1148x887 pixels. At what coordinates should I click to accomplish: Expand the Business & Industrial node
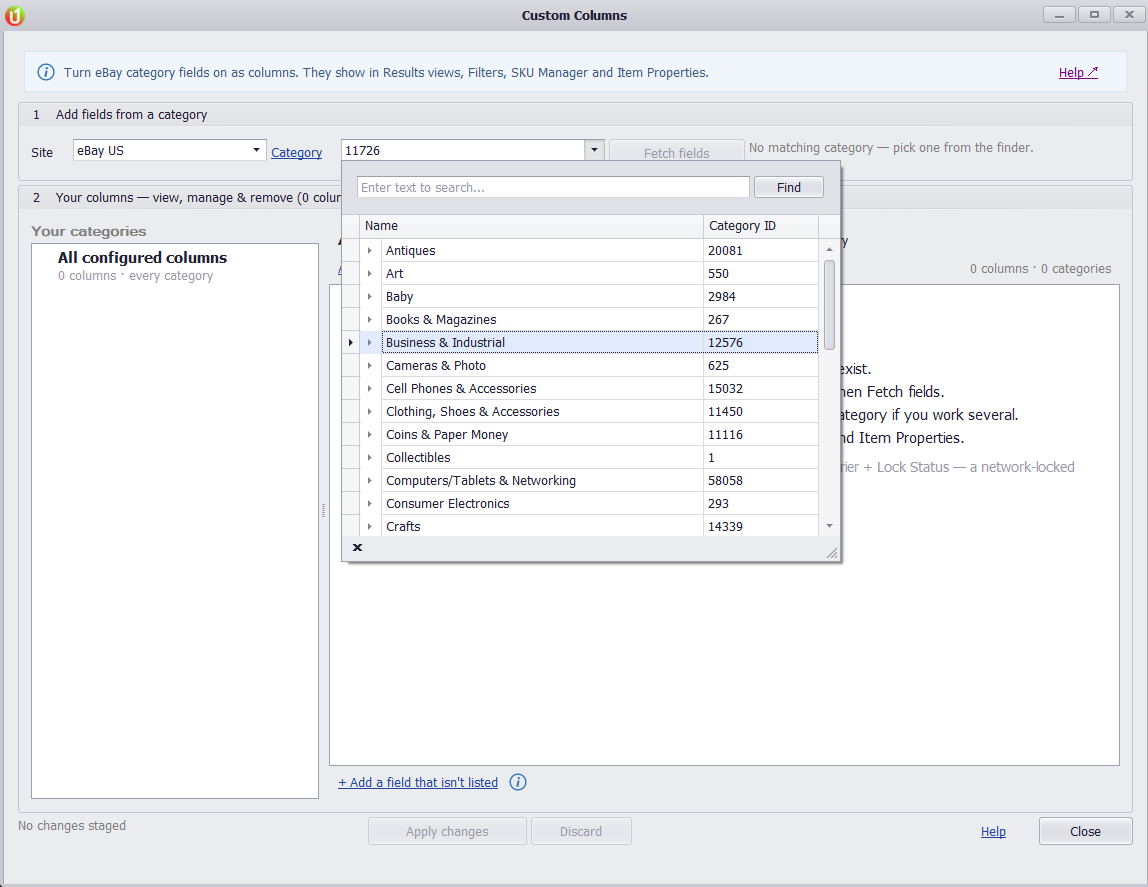pos(370,343)
